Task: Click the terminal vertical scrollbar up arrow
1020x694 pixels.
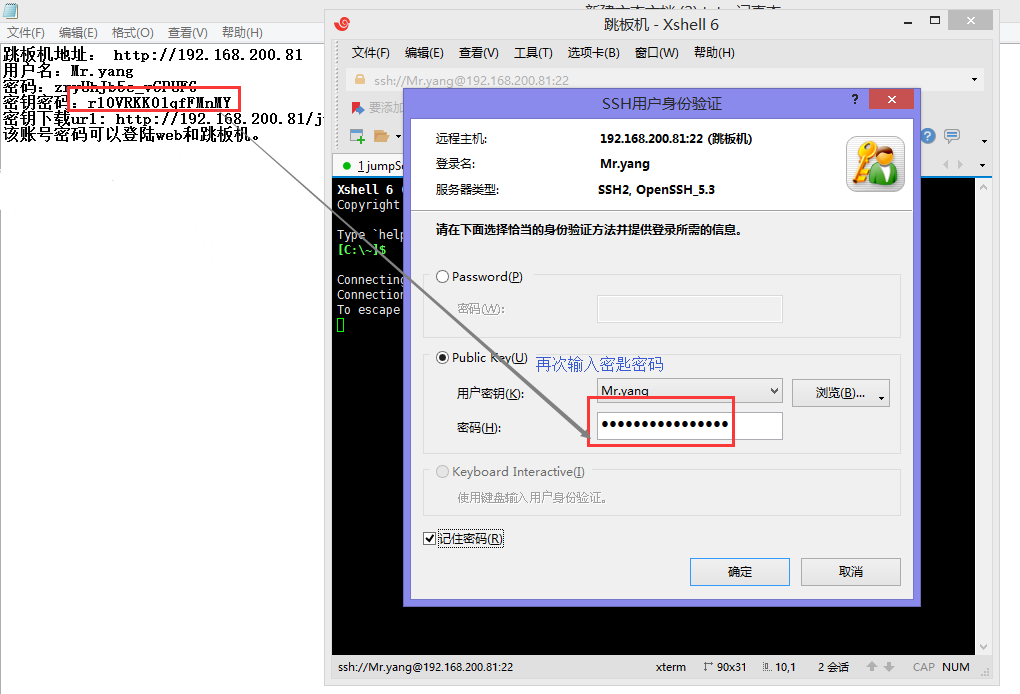Action: (984, 187)
